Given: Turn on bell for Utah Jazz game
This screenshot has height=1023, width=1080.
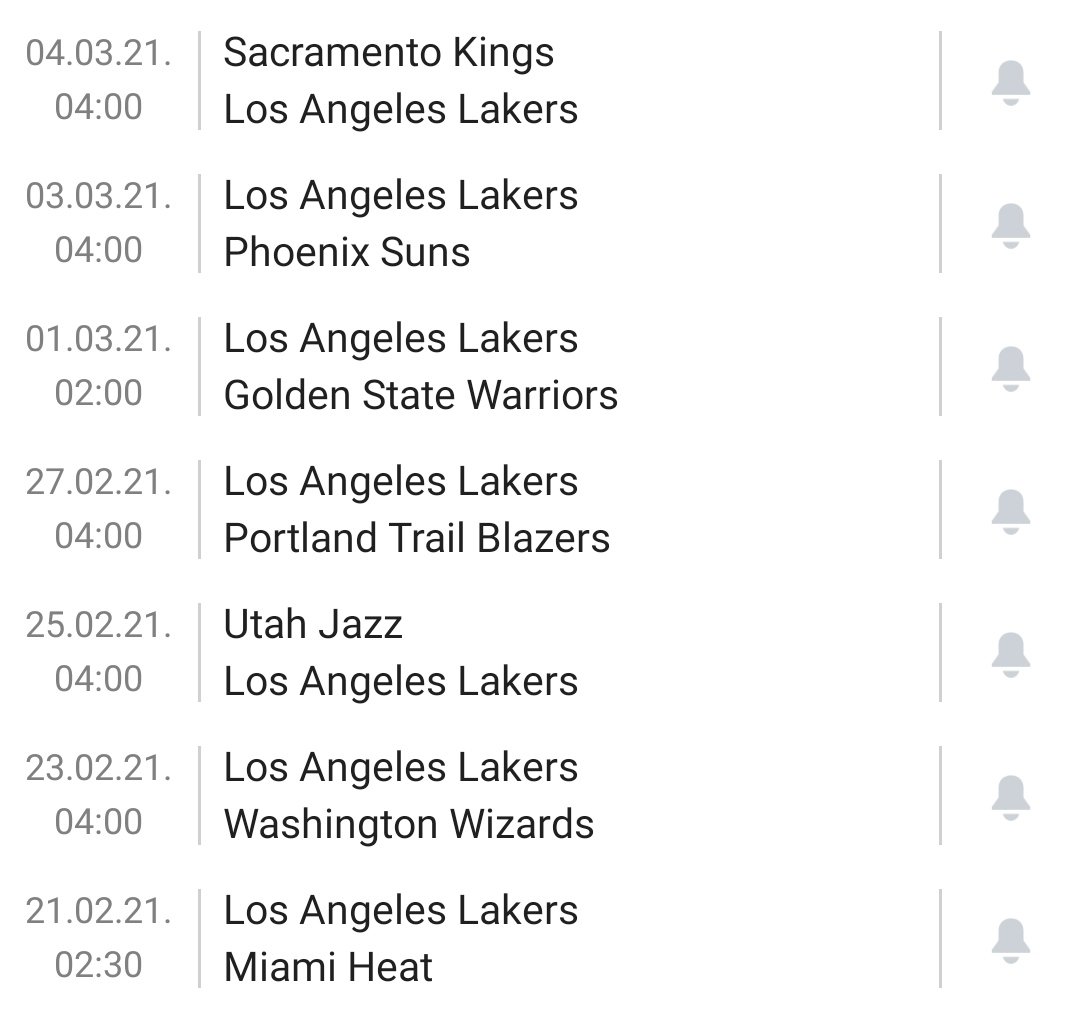Looking at the screenshot, I should click(1010, 654).
